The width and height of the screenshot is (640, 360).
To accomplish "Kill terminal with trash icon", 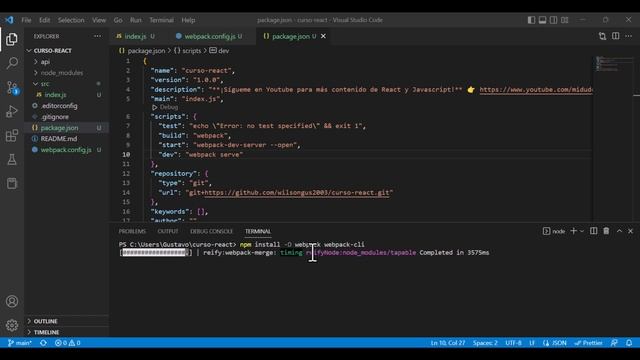I will 606,231.
